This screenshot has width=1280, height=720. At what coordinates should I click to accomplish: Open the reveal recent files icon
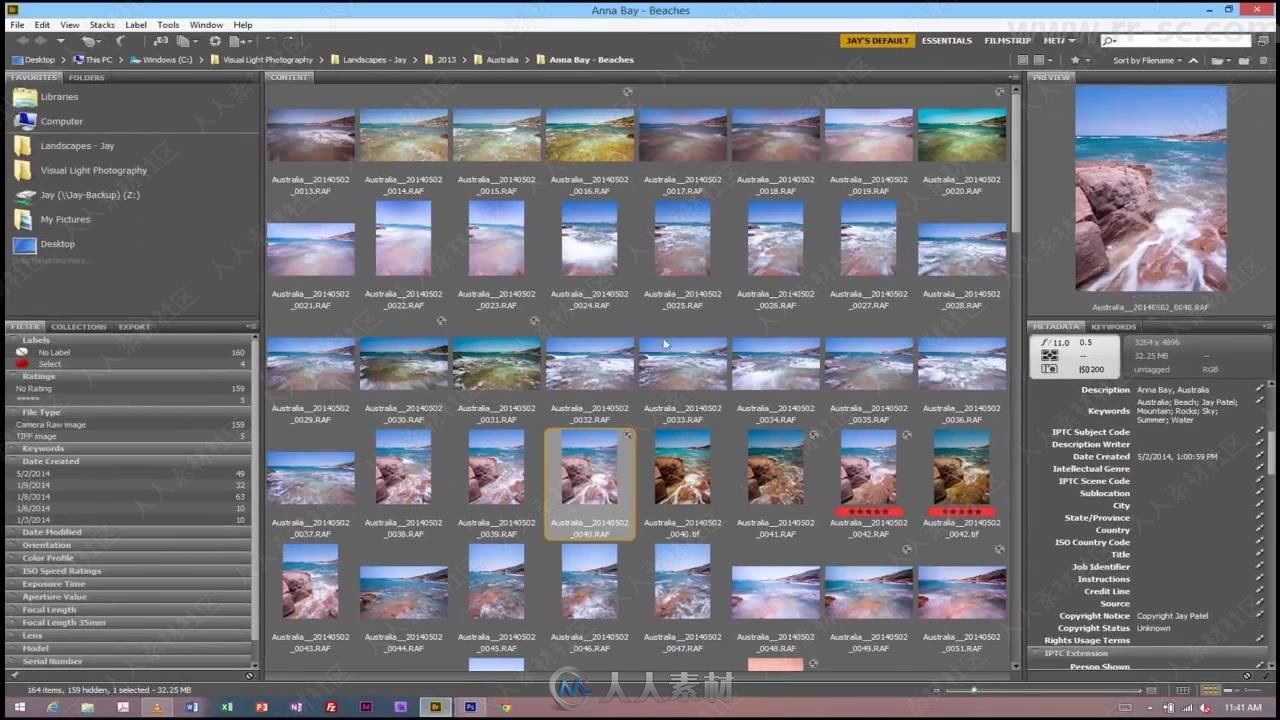(x=91, y=41)
